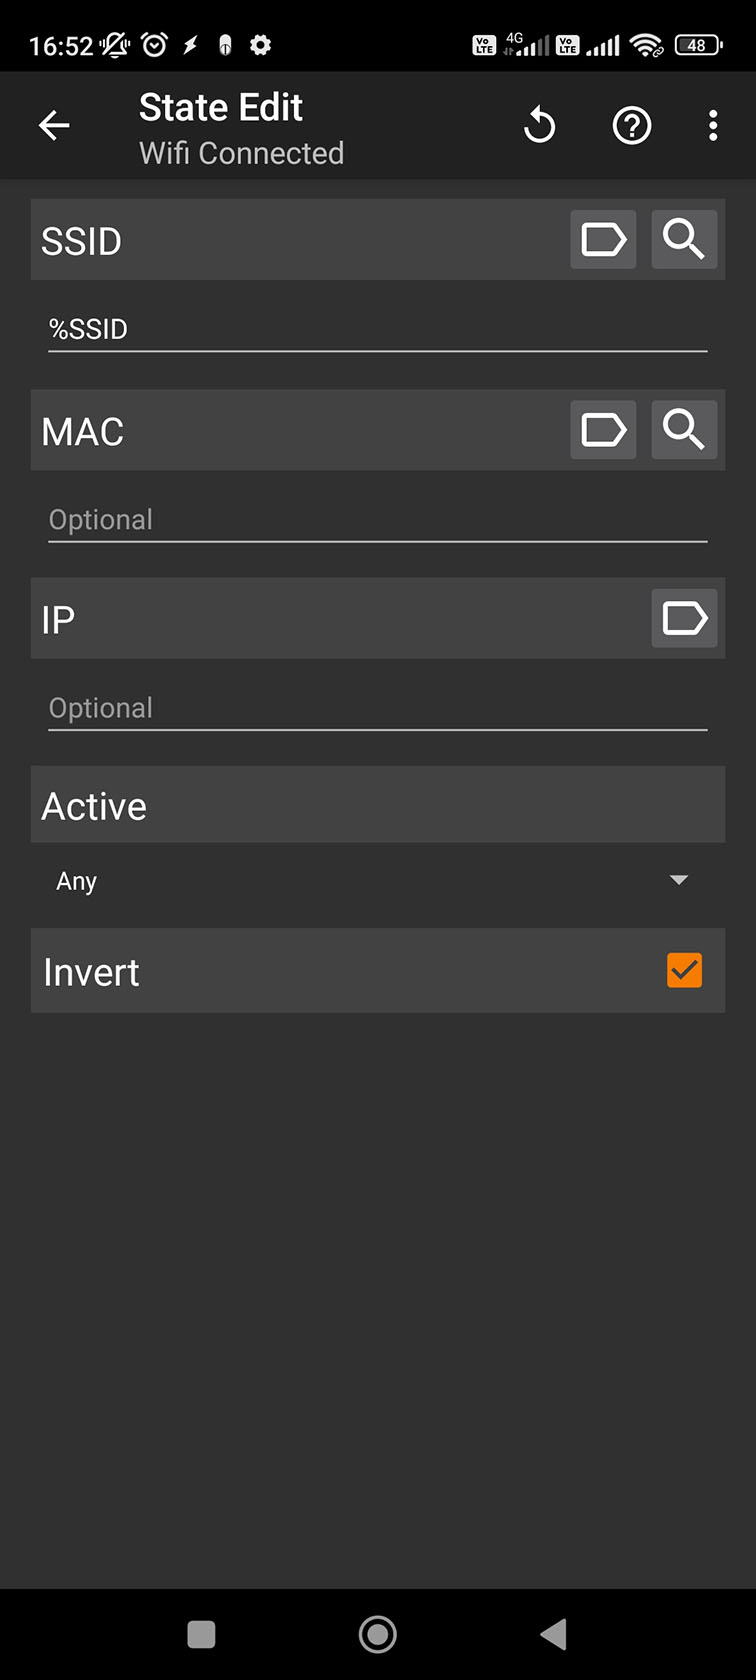Click the magnifying glass to scan for SSIDs
Screen dimensions: 756x1680
[x=684, y=239]
